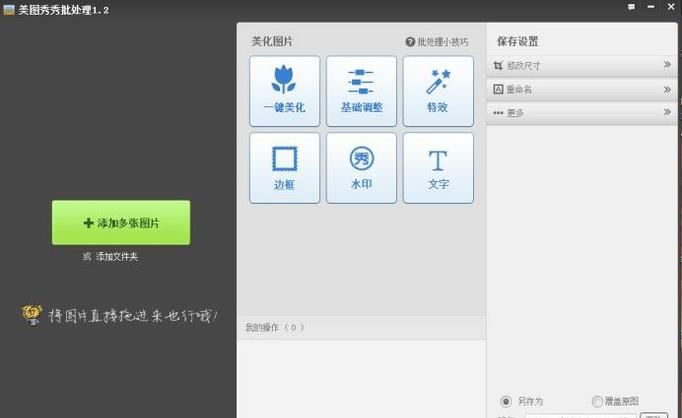The width and height of the screenshot is (682, 418).
Task: Open the 批处理小技巧 help link
Action: 437,42
